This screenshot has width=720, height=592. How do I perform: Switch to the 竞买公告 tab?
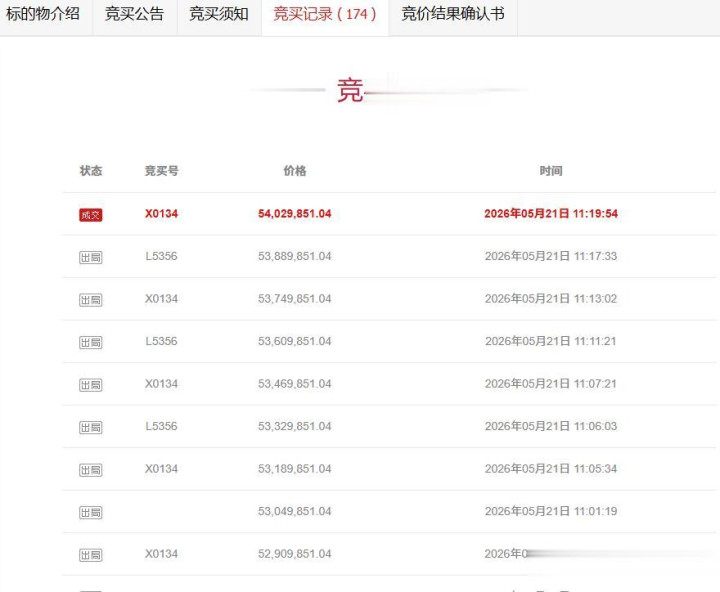click(135, 14)
